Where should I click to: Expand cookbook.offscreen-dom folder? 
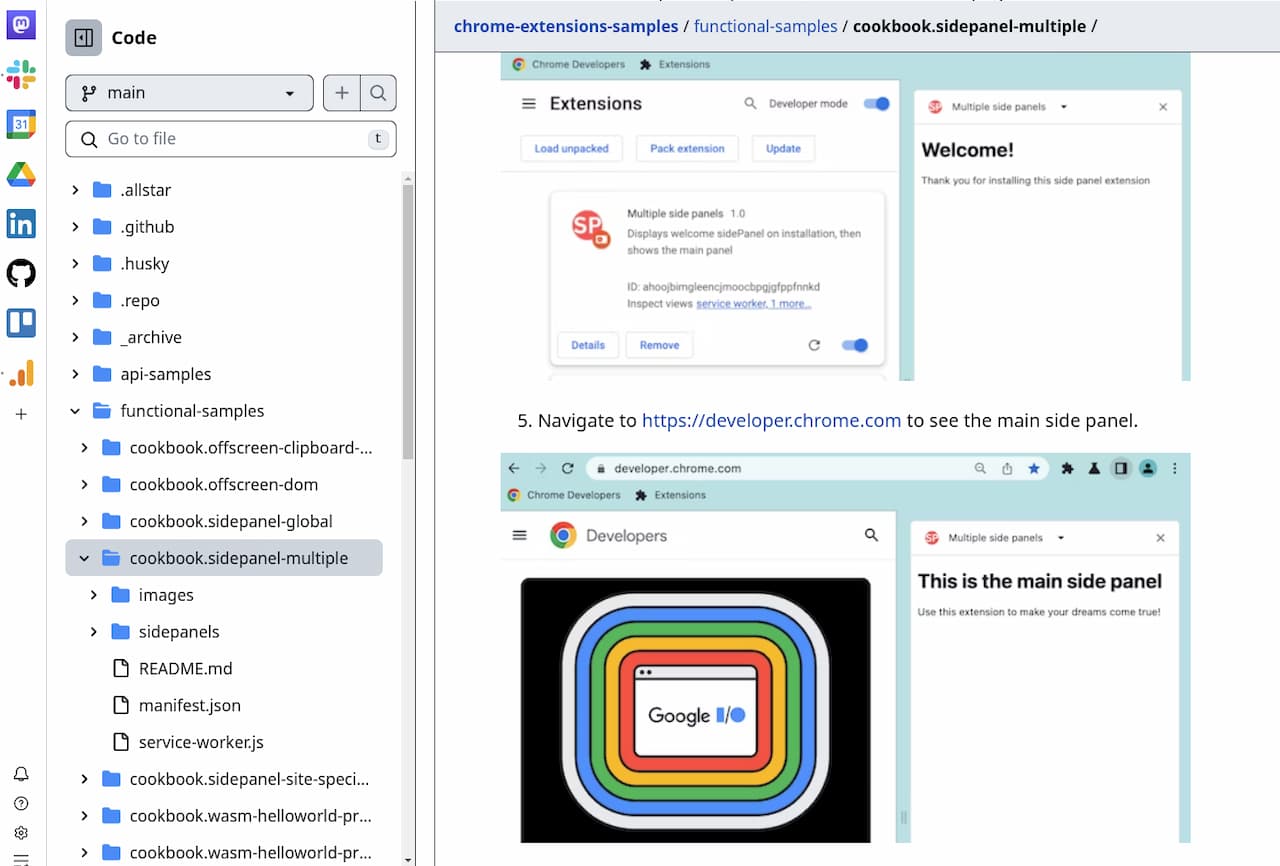84,485
